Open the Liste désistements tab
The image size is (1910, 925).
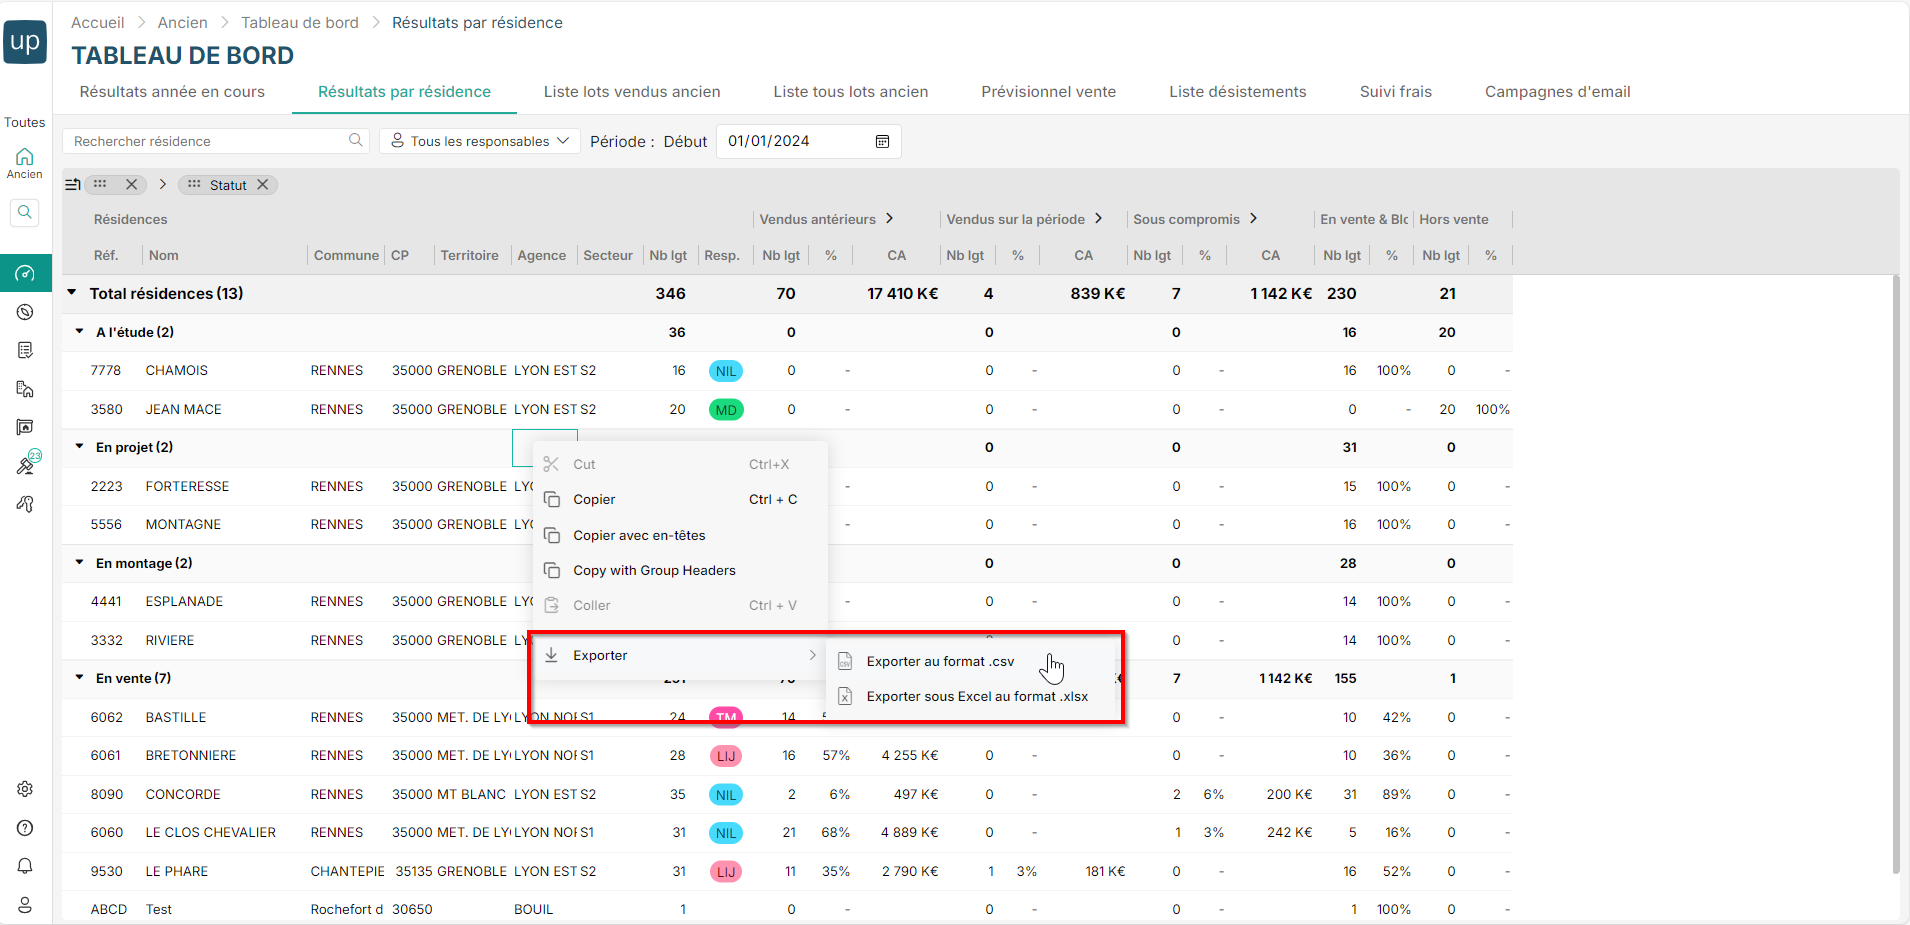pyautogui.click(x=1237, y=92)
